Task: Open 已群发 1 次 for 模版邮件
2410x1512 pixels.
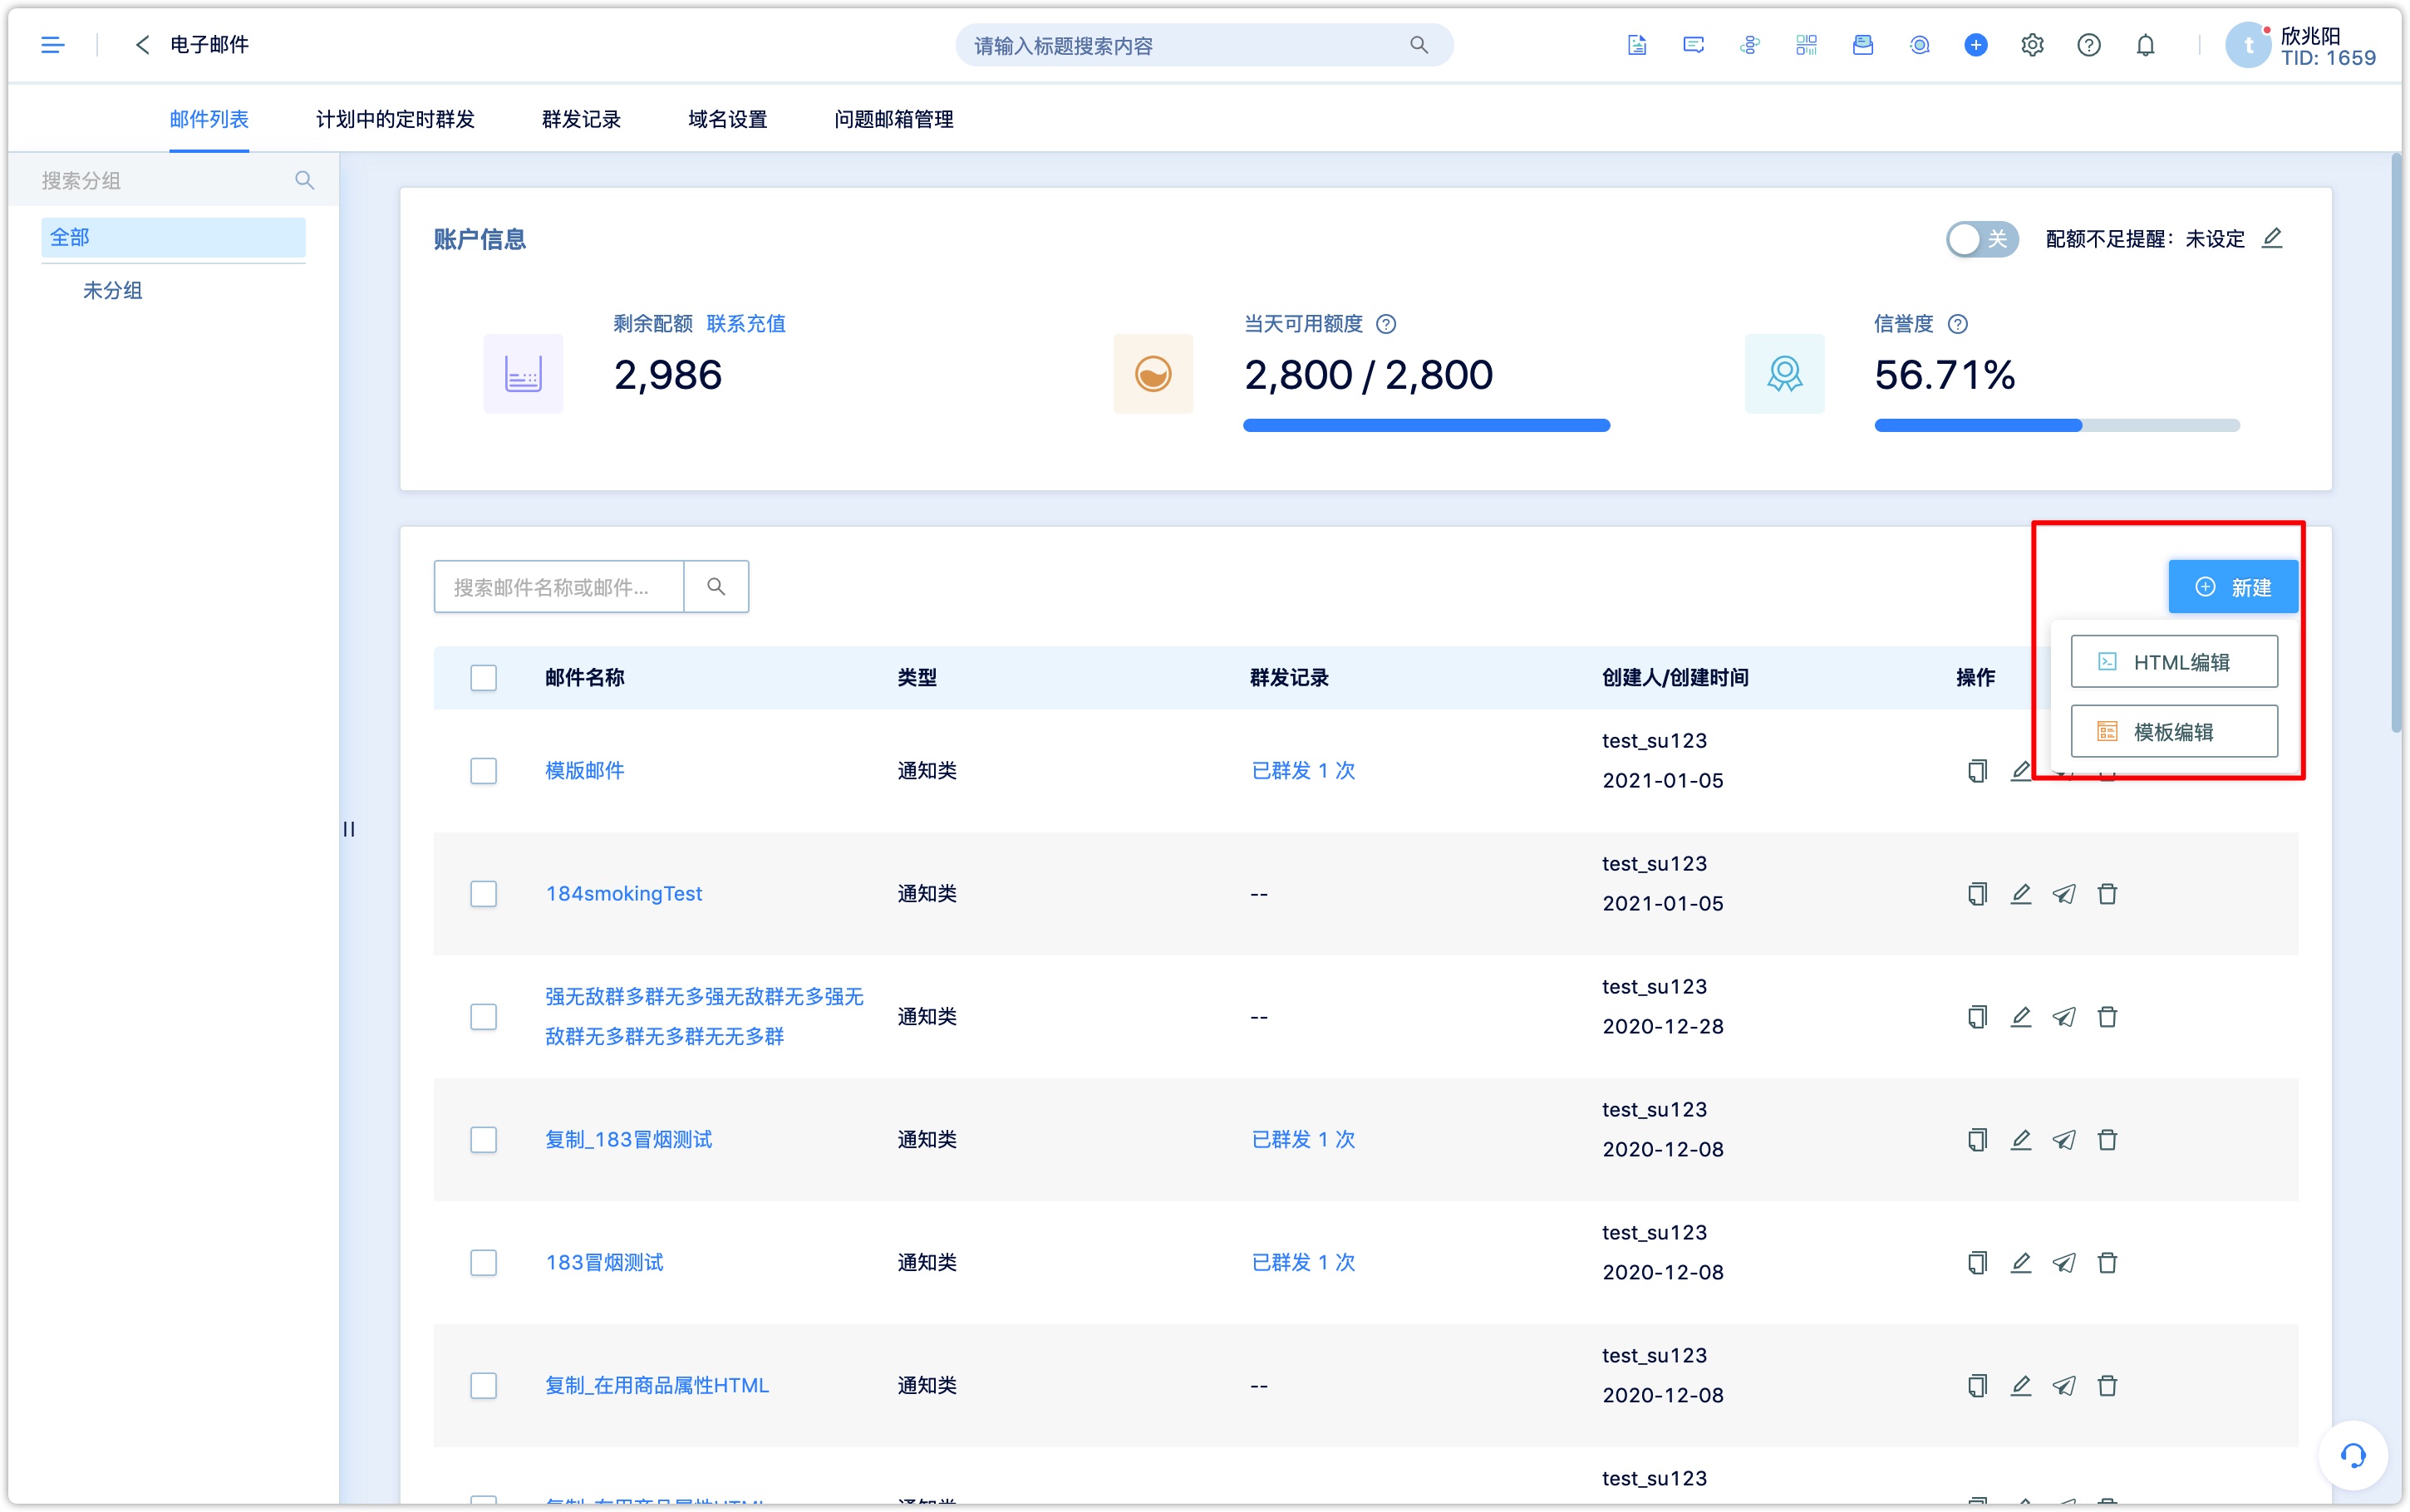Action: pos(1303,771)
